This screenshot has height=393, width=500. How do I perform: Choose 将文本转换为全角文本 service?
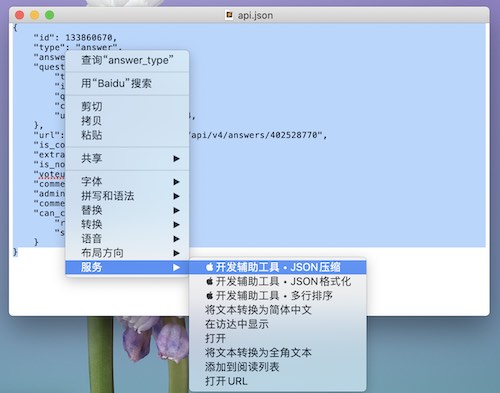tap(278, 353)
